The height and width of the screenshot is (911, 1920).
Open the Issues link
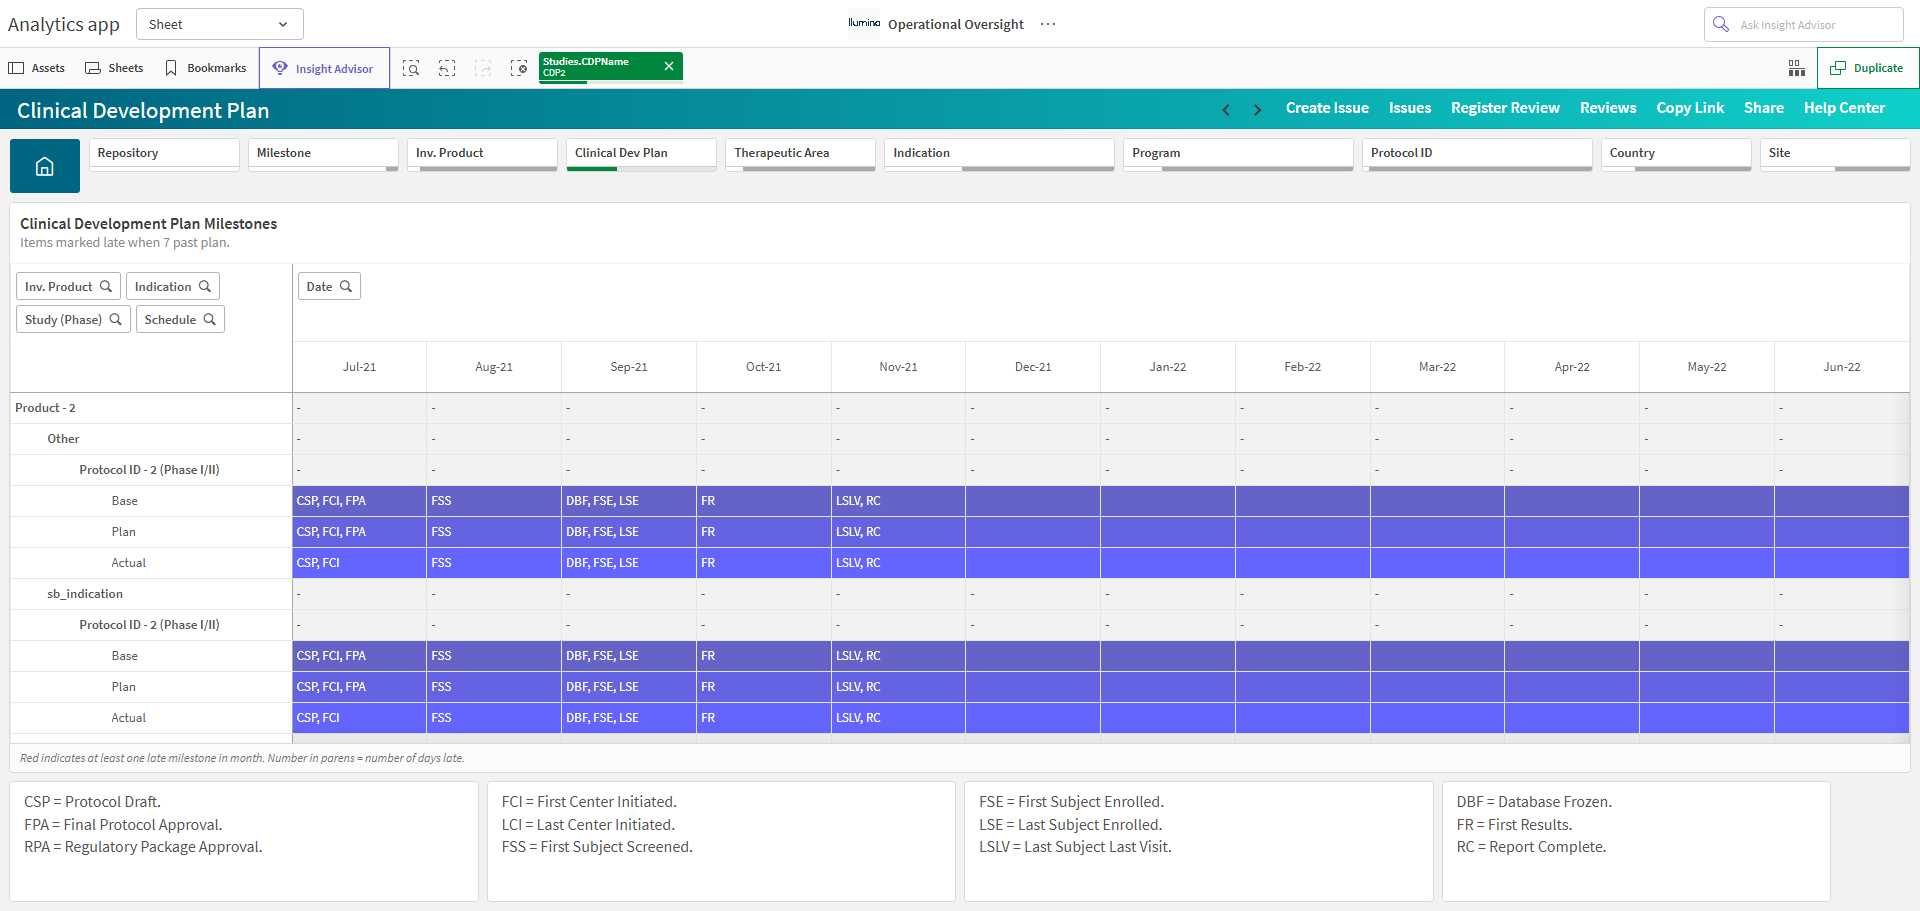[1409, 108]
